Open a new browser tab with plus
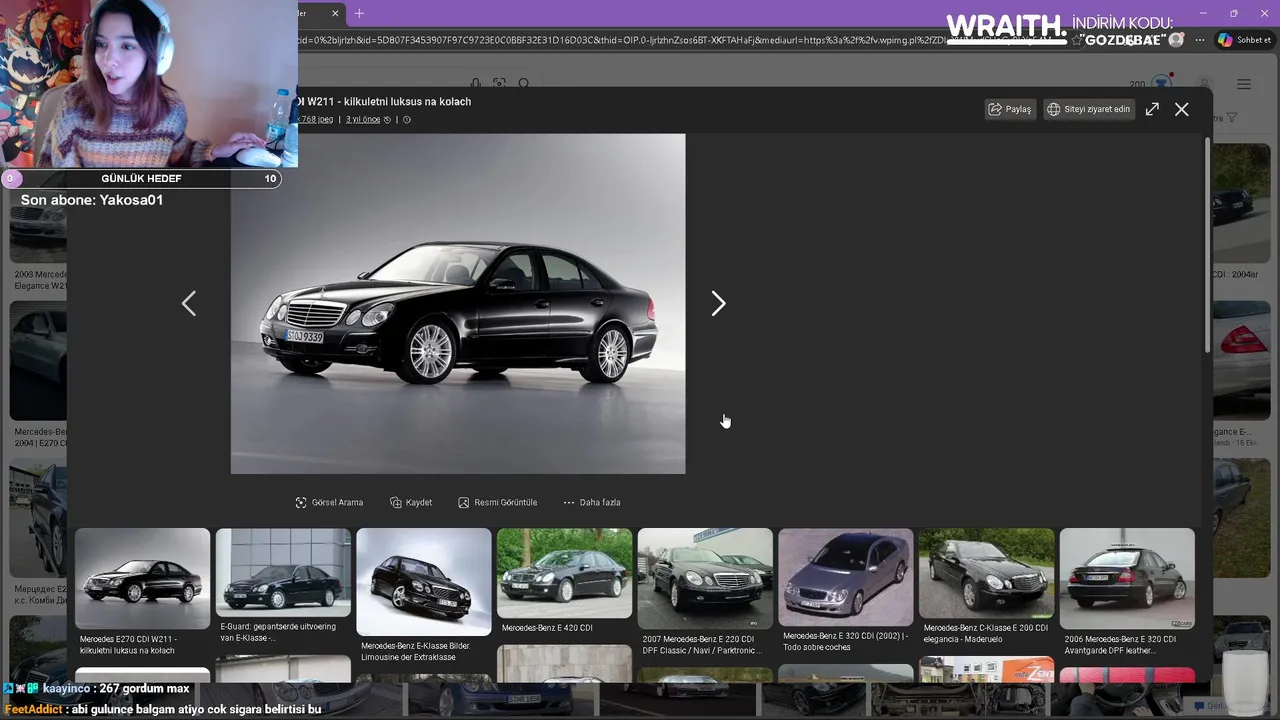The height and width of the screenshot is (720, 1280). [359, 13]
